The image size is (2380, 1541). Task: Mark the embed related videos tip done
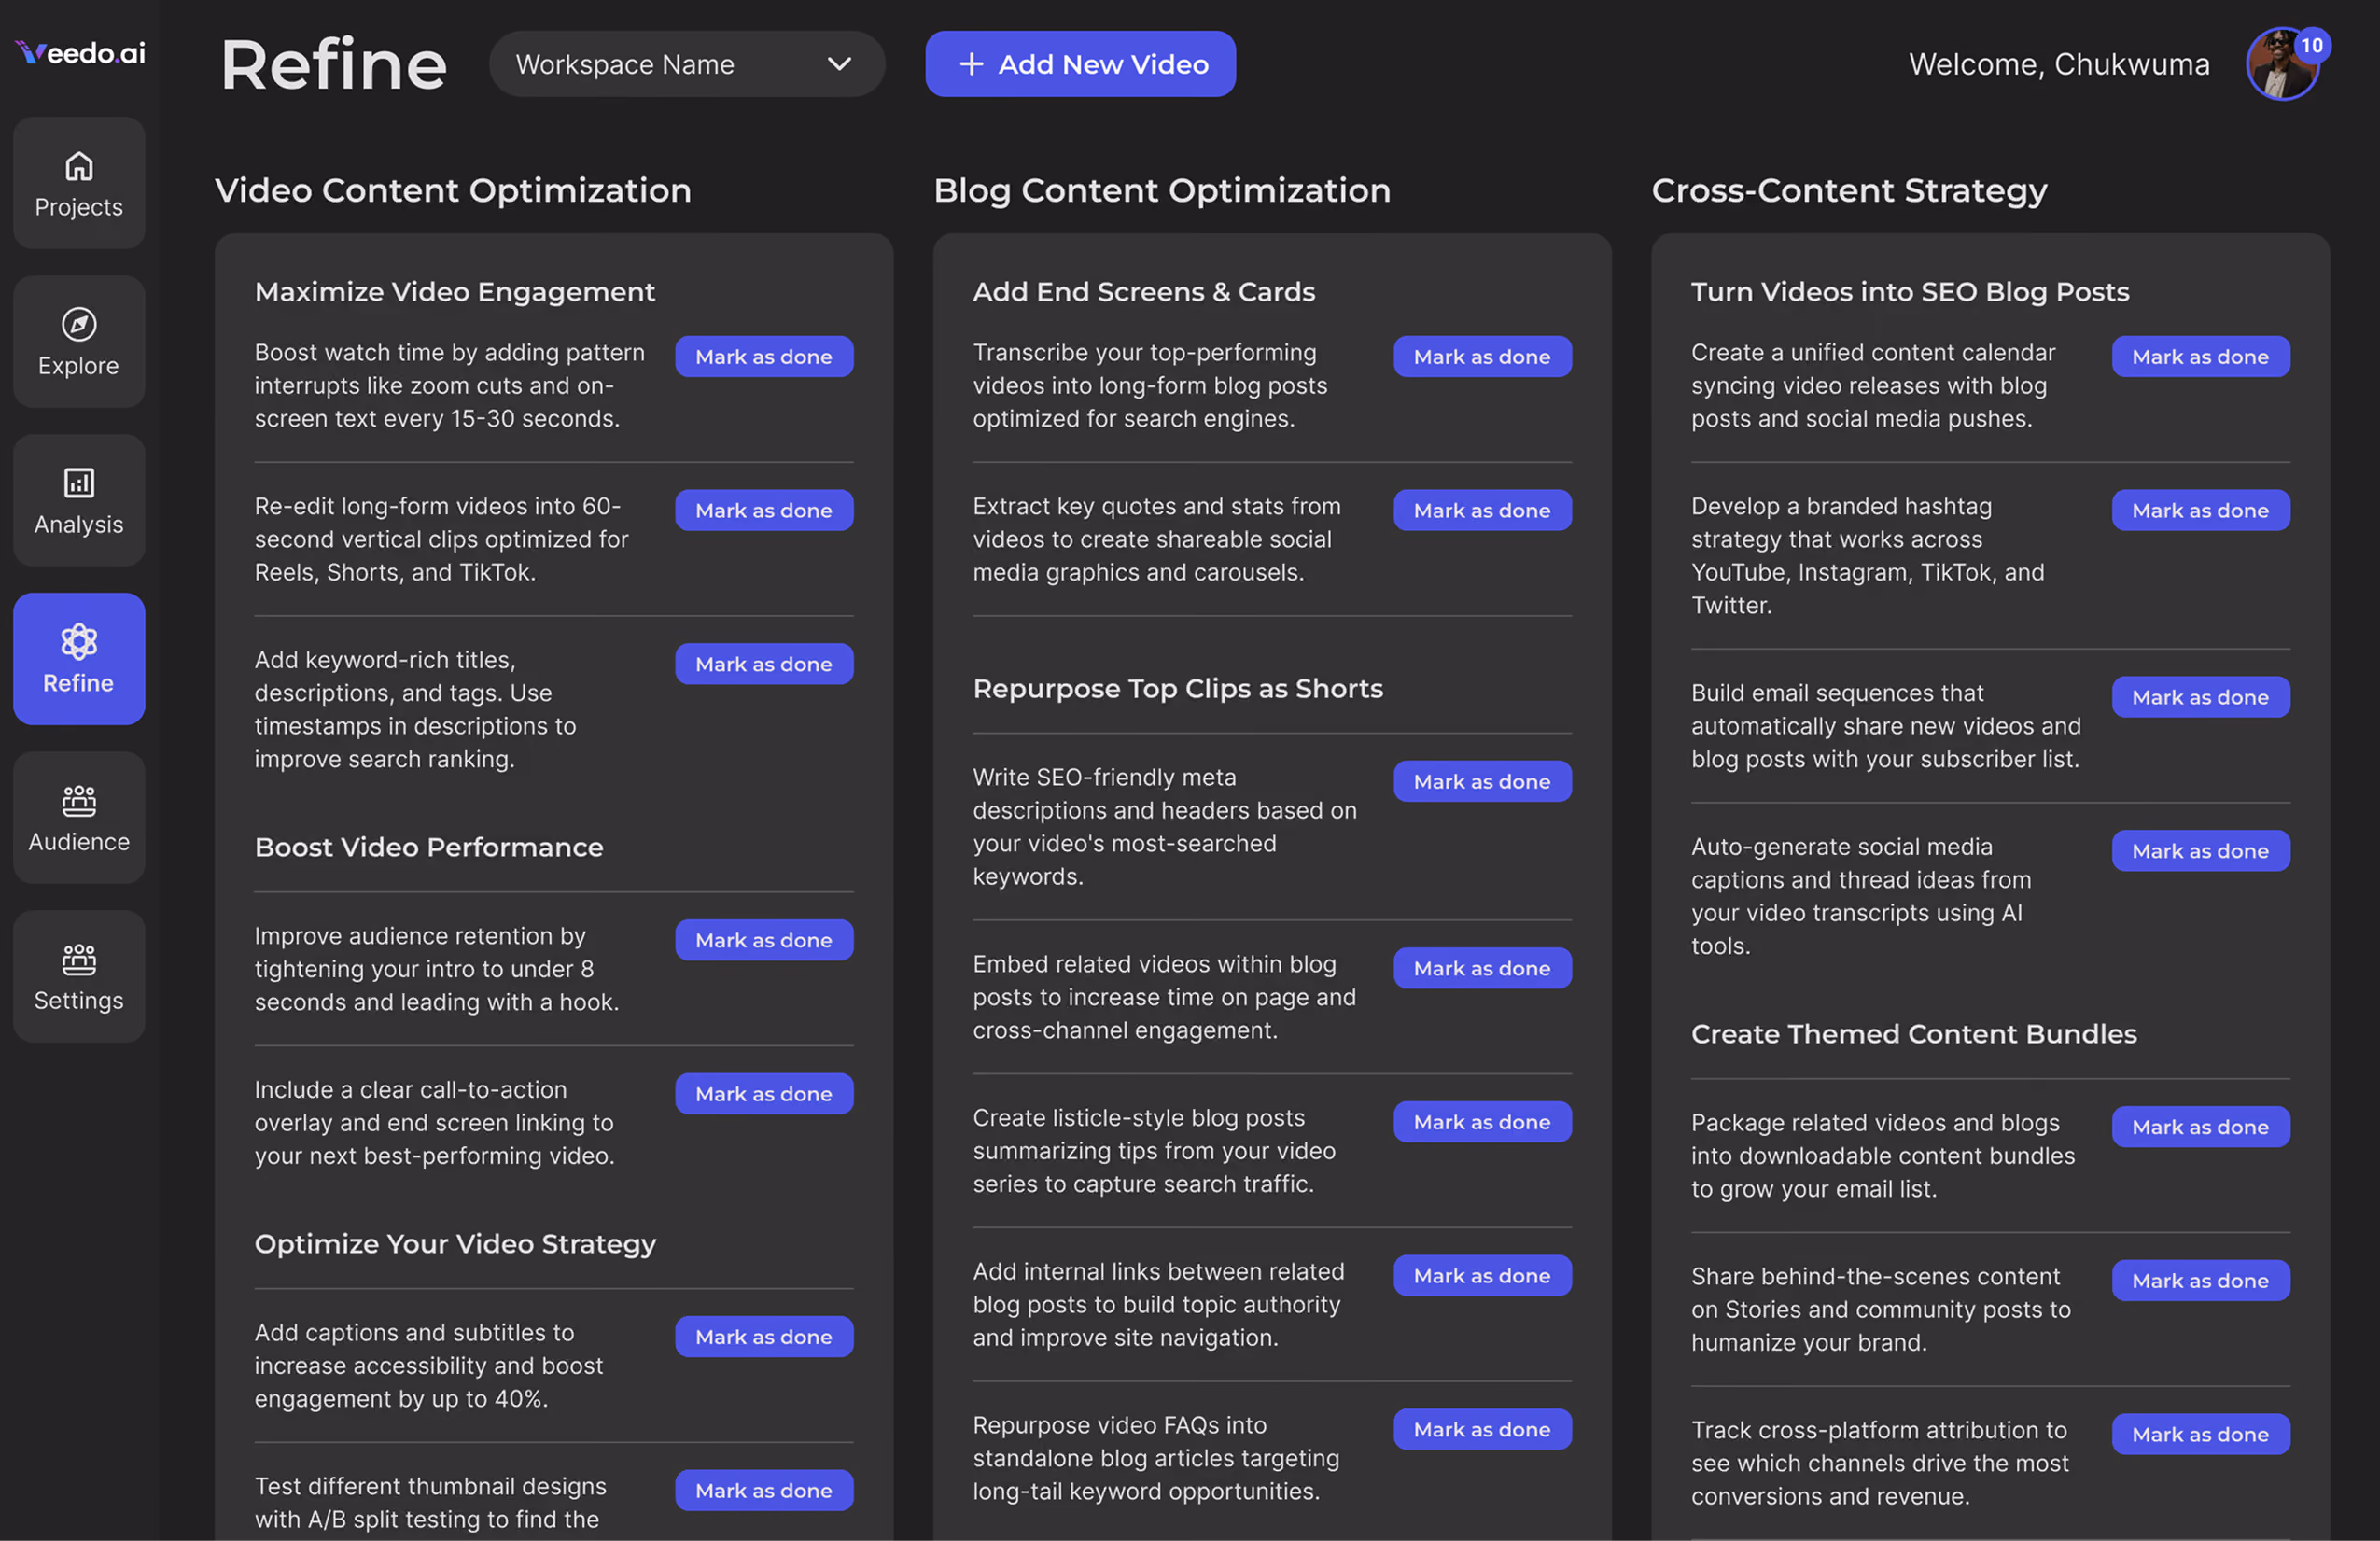pos(1482,968)
